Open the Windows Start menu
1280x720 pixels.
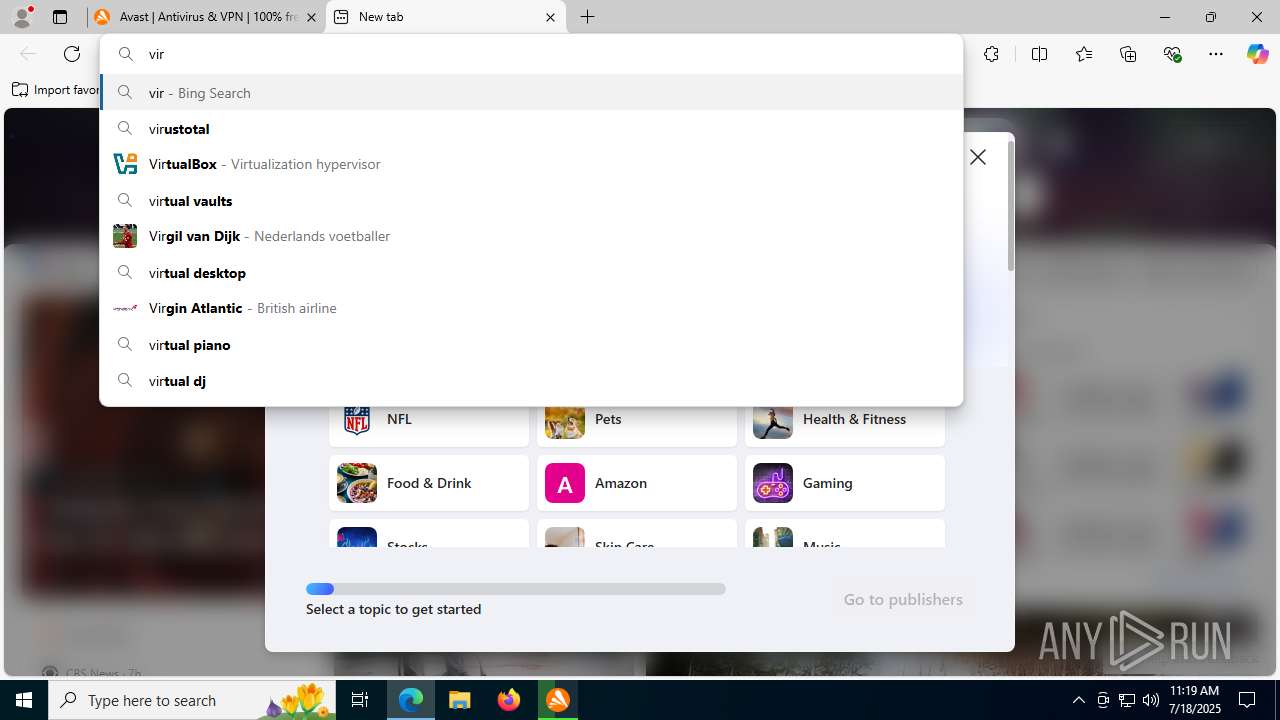click(x=24, y=700)
